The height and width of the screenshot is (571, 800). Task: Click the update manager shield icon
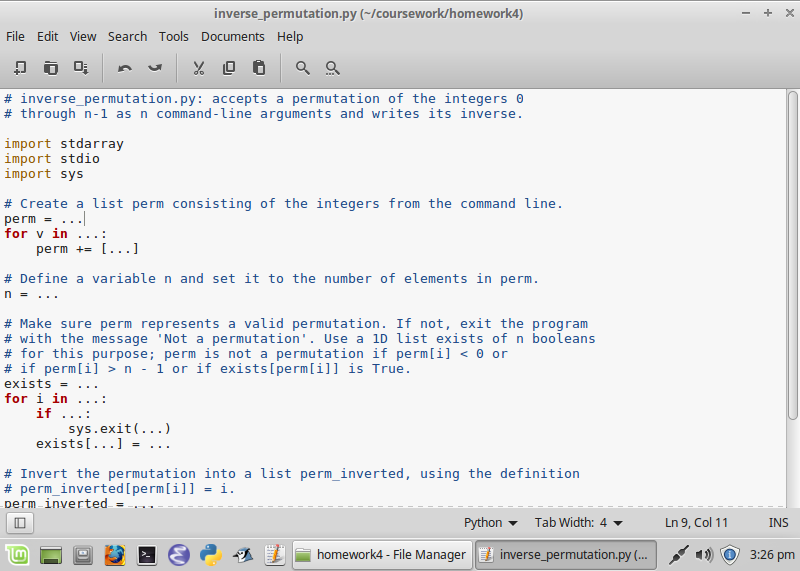pos(730,555)
